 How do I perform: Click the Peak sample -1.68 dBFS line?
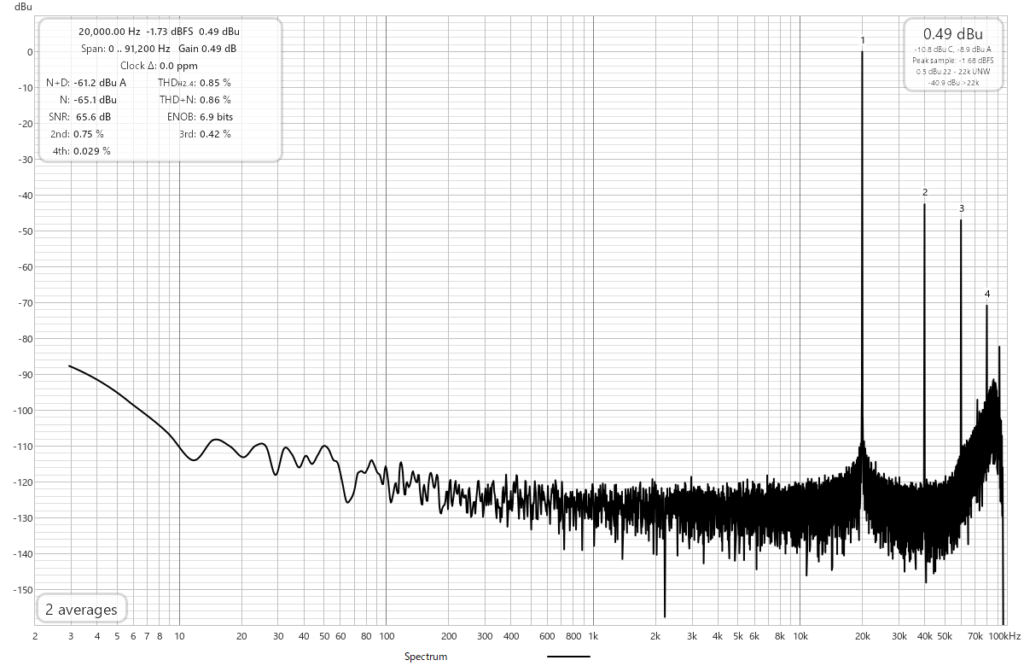952,61
